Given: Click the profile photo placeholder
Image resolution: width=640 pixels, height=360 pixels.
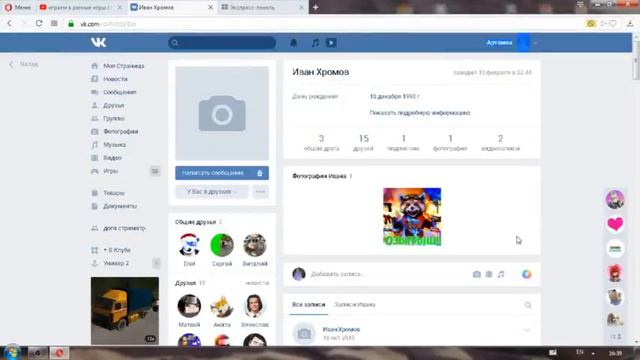Looking at the screenshot, I should tap(222, 113).
